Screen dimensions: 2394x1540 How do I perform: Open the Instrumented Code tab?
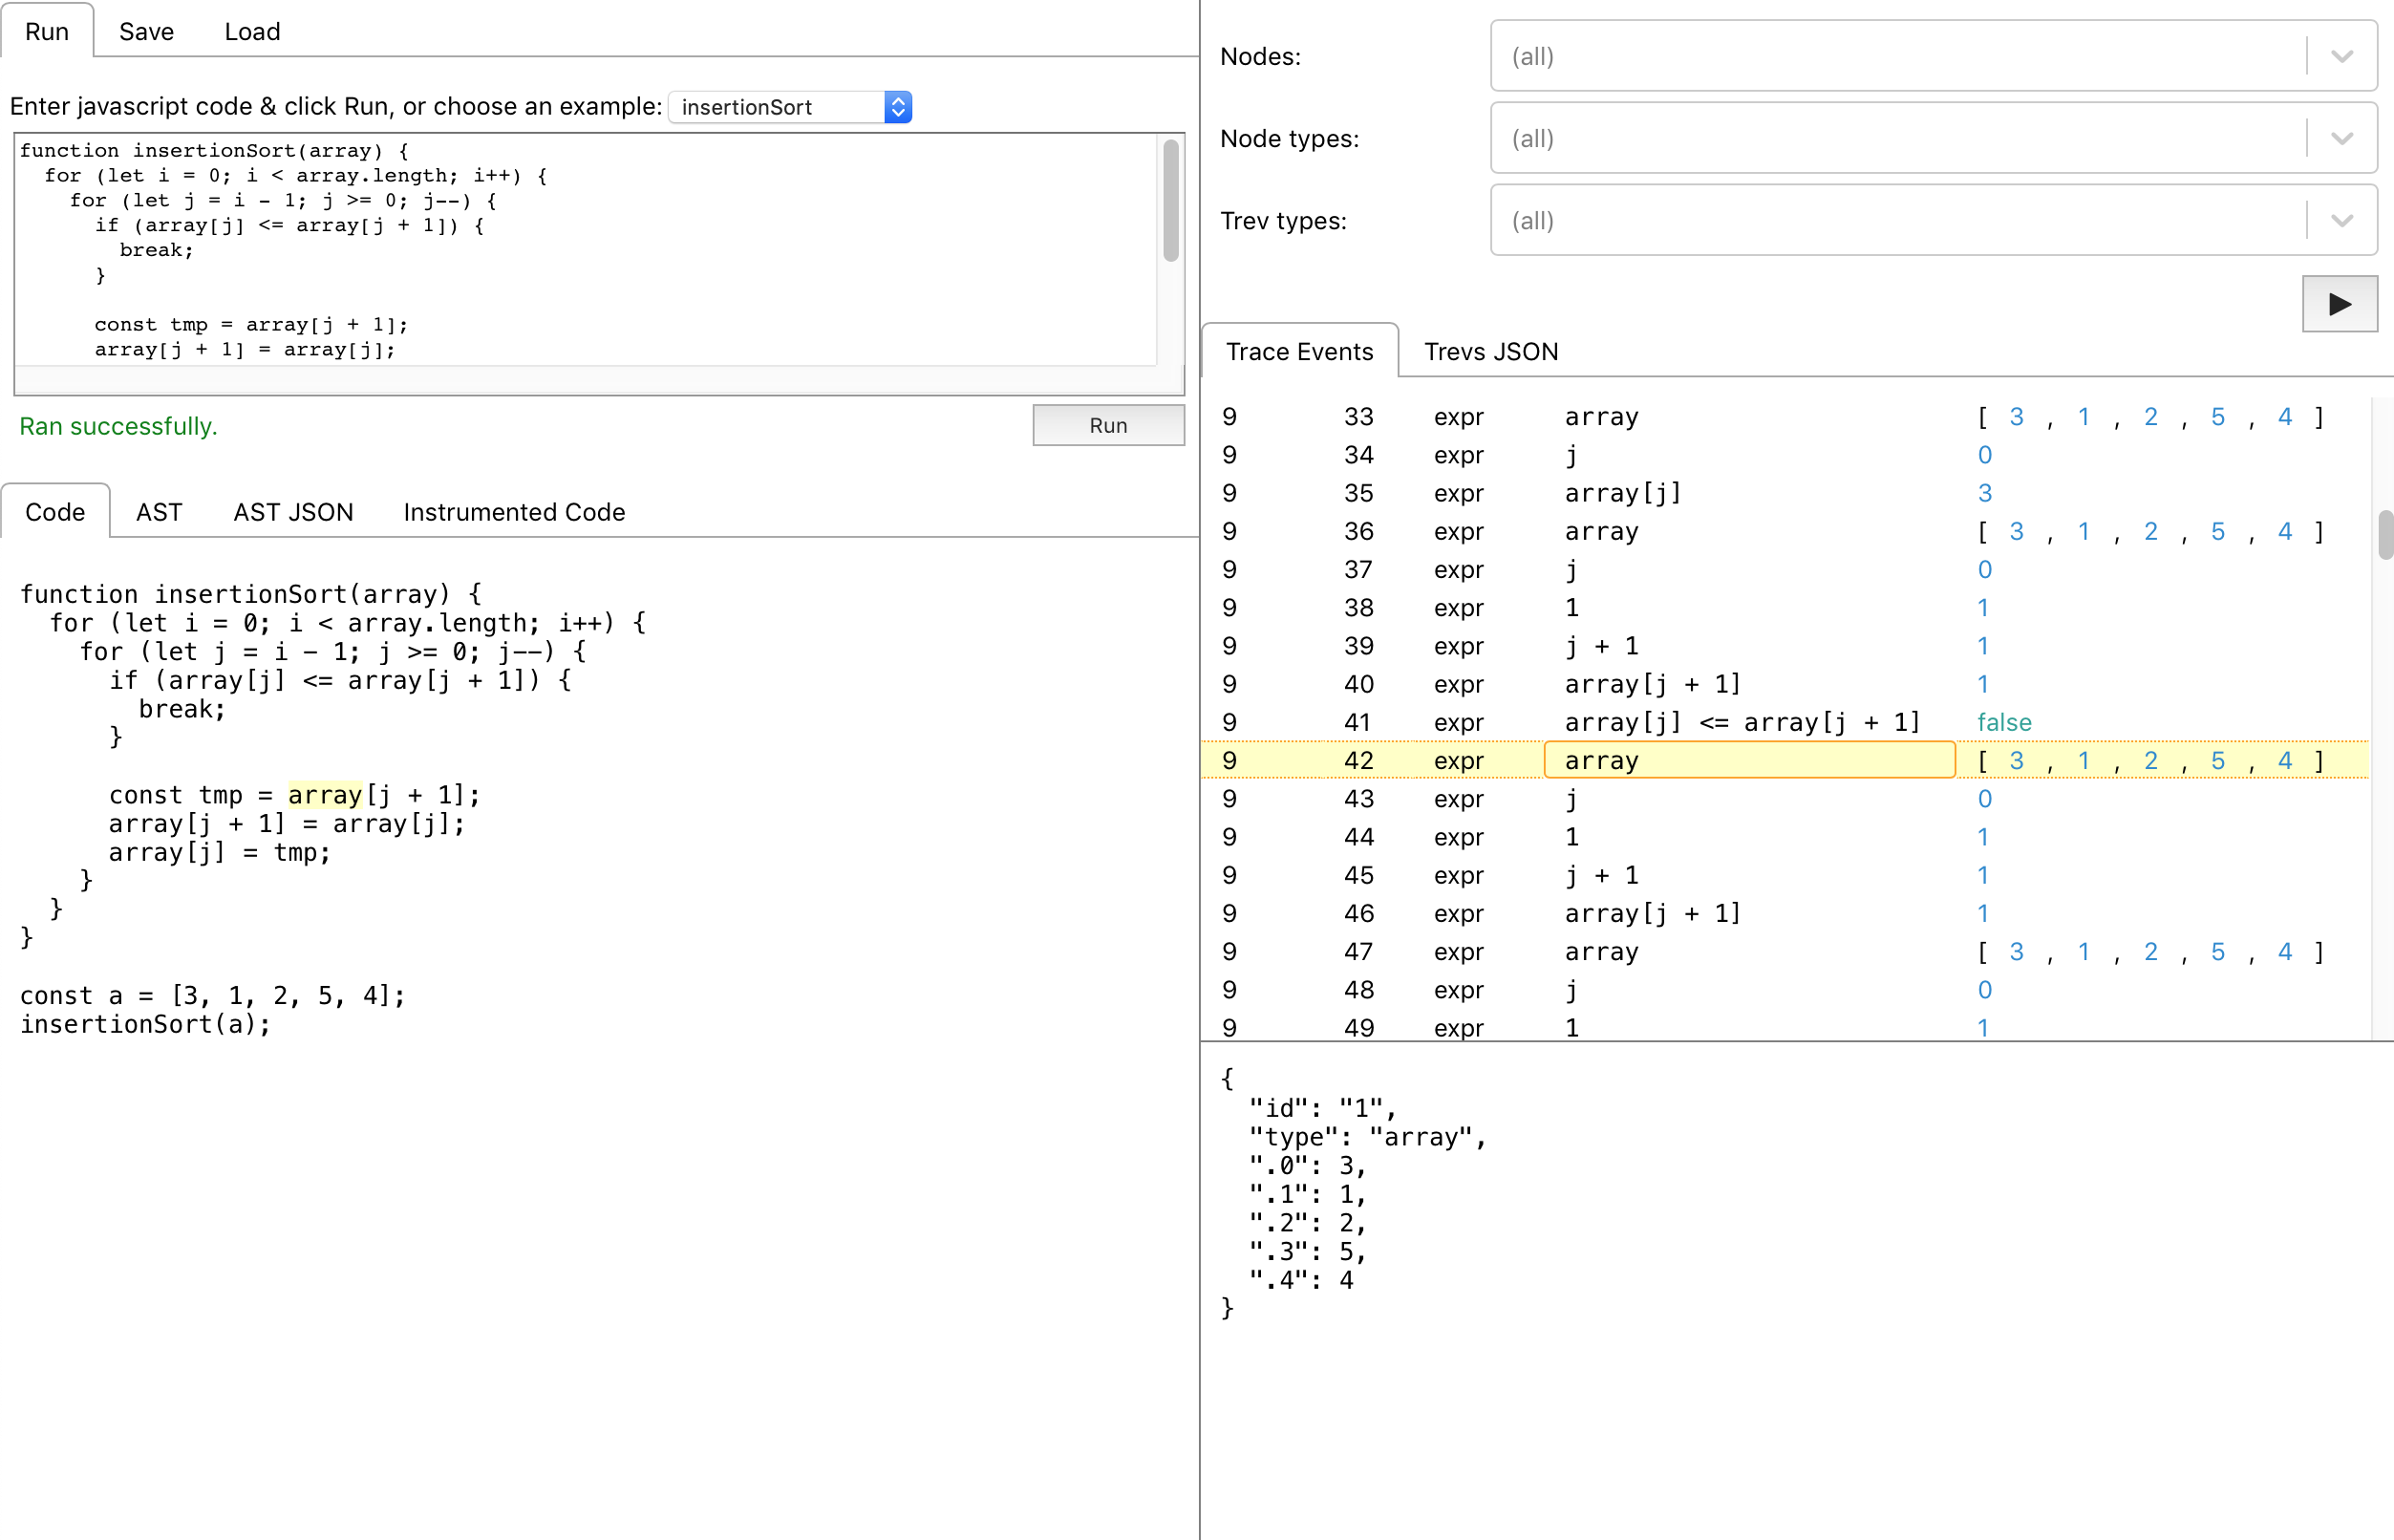[x=513, y=511]
